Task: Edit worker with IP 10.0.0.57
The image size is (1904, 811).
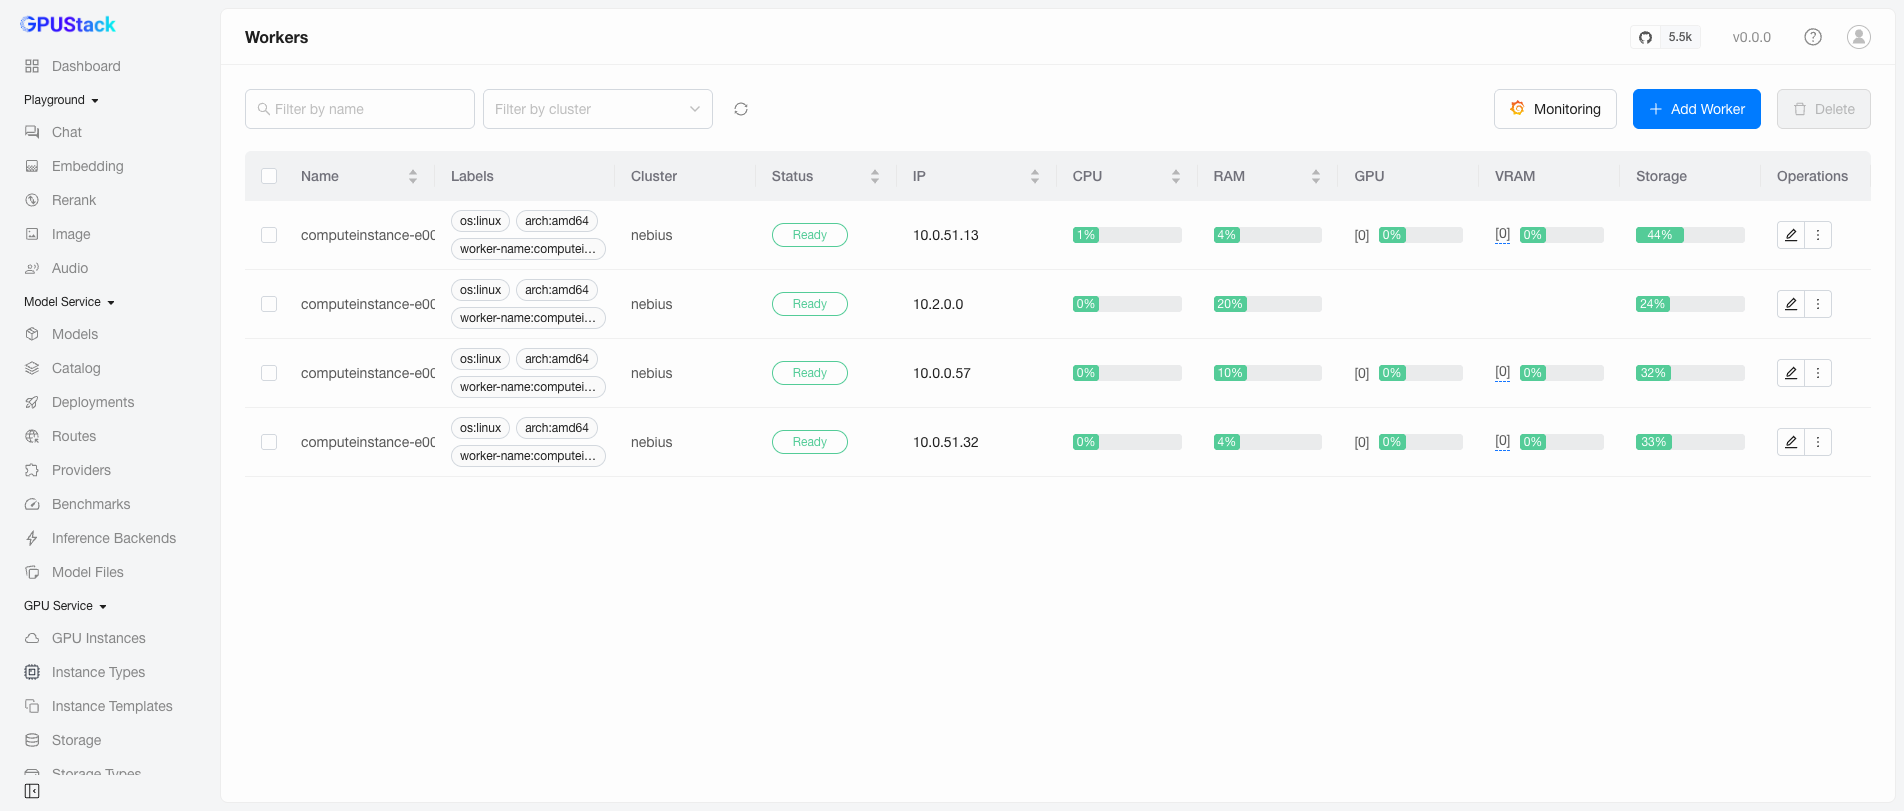Action: (x=1791, y=373)
